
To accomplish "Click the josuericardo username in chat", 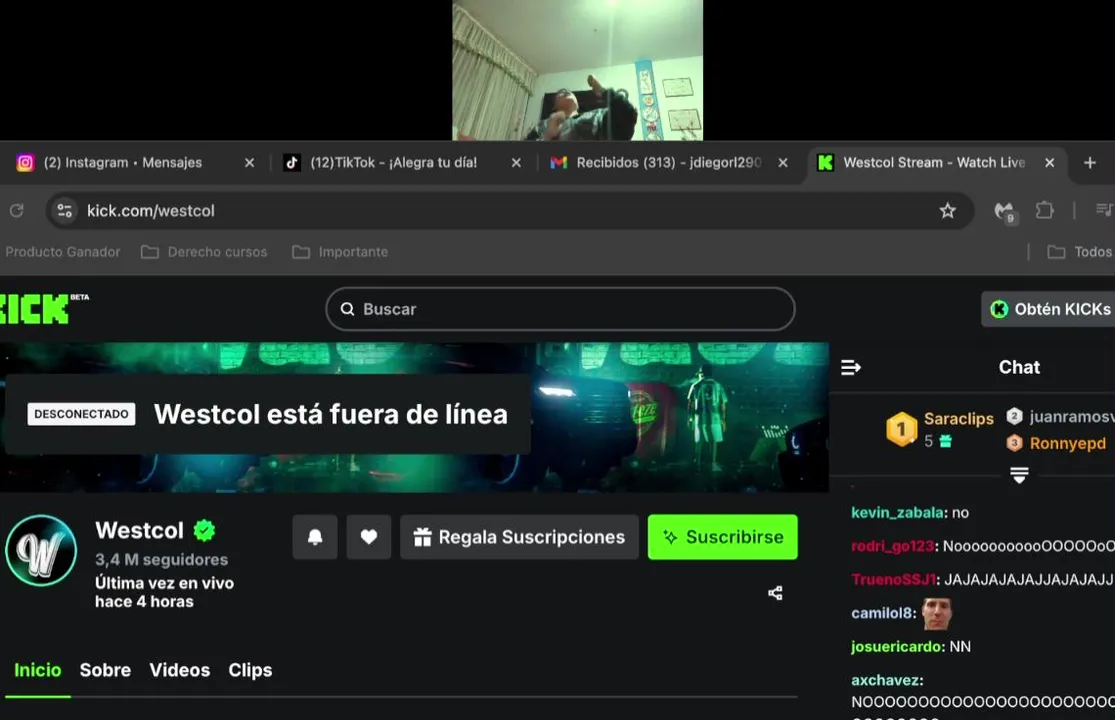I will coord(897,646).
